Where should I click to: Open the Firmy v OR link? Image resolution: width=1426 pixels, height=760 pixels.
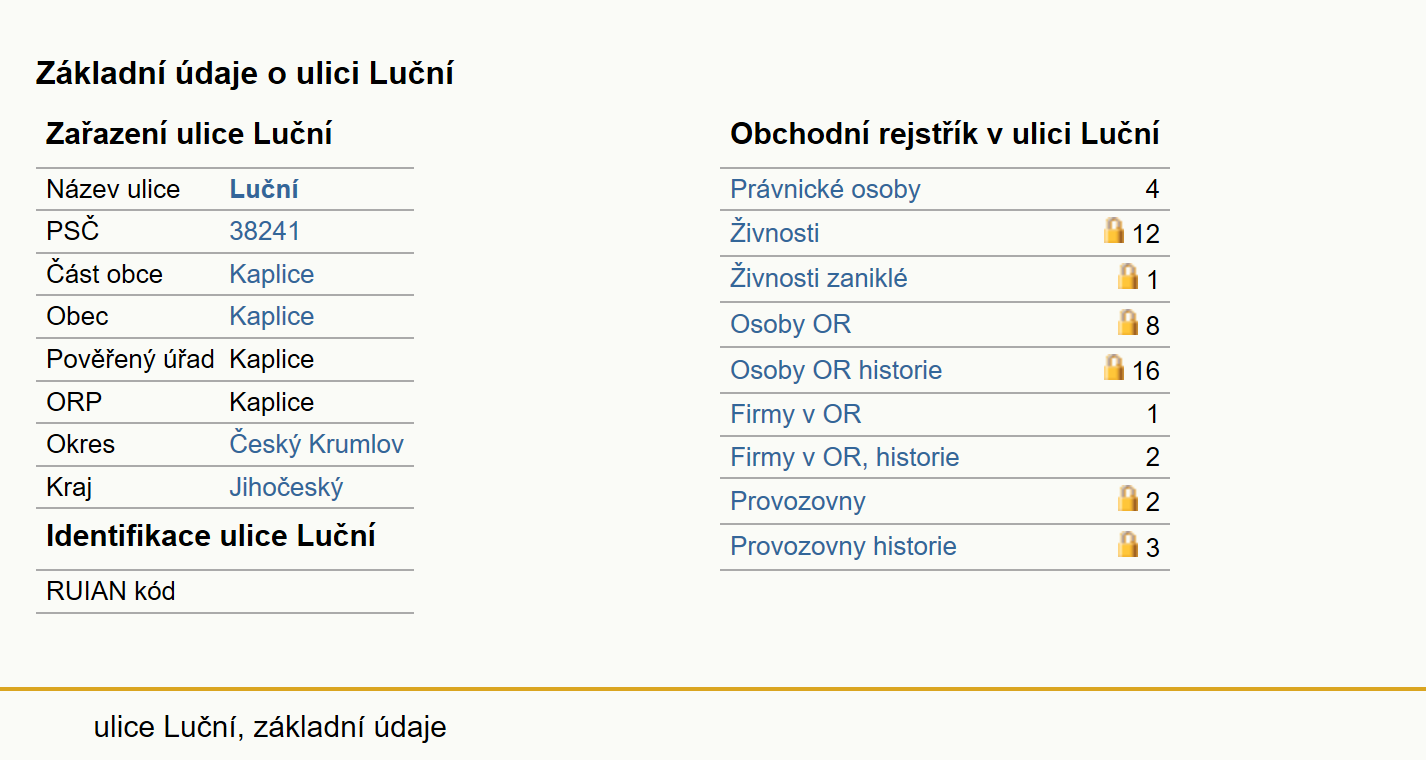(796, 414)
